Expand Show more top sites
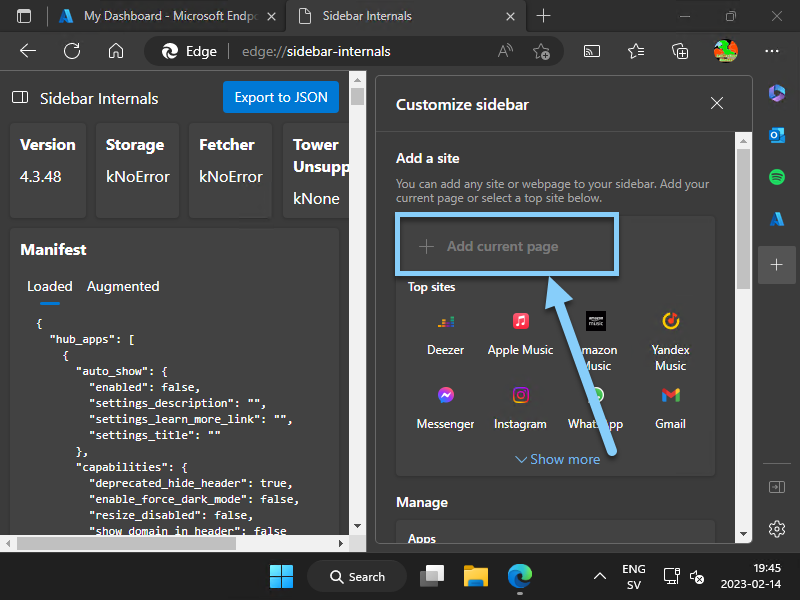The width and height of the screenshot is (800, 600). [x=557, y=459]
